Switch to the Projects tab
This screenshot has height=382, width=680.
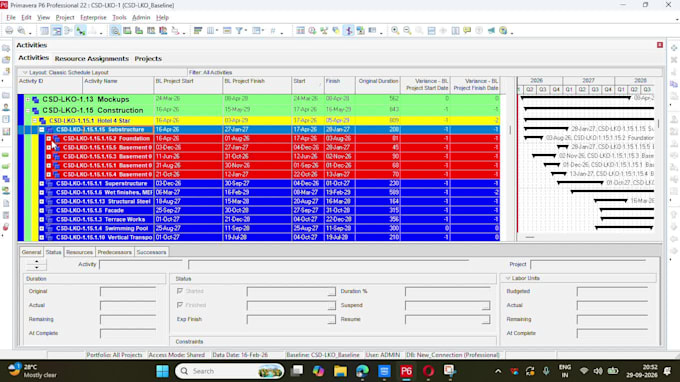(148, 59)
